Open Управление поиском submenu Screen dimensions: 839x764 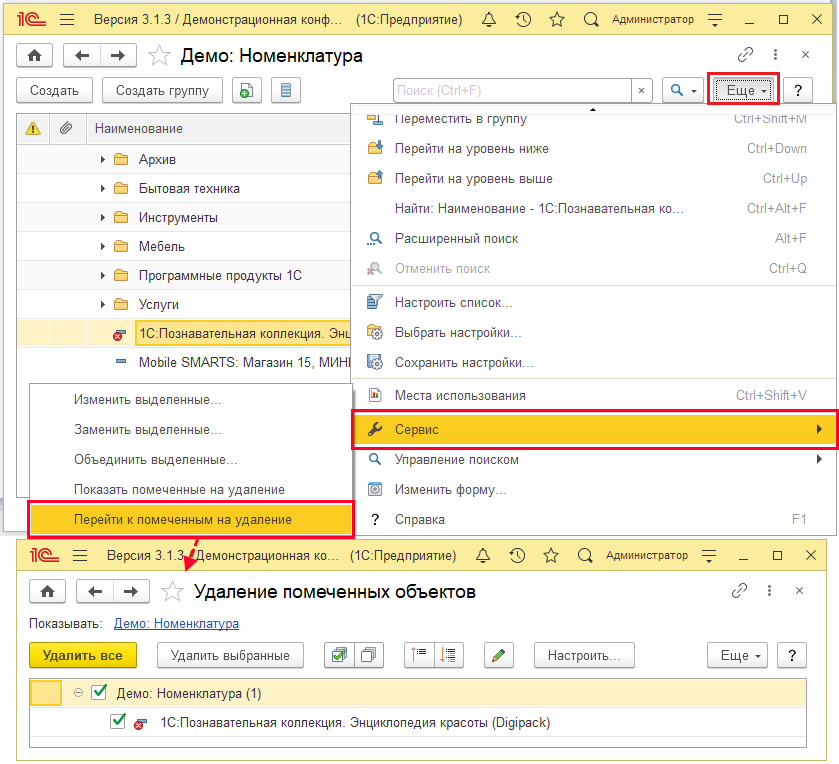pos(594,460)
